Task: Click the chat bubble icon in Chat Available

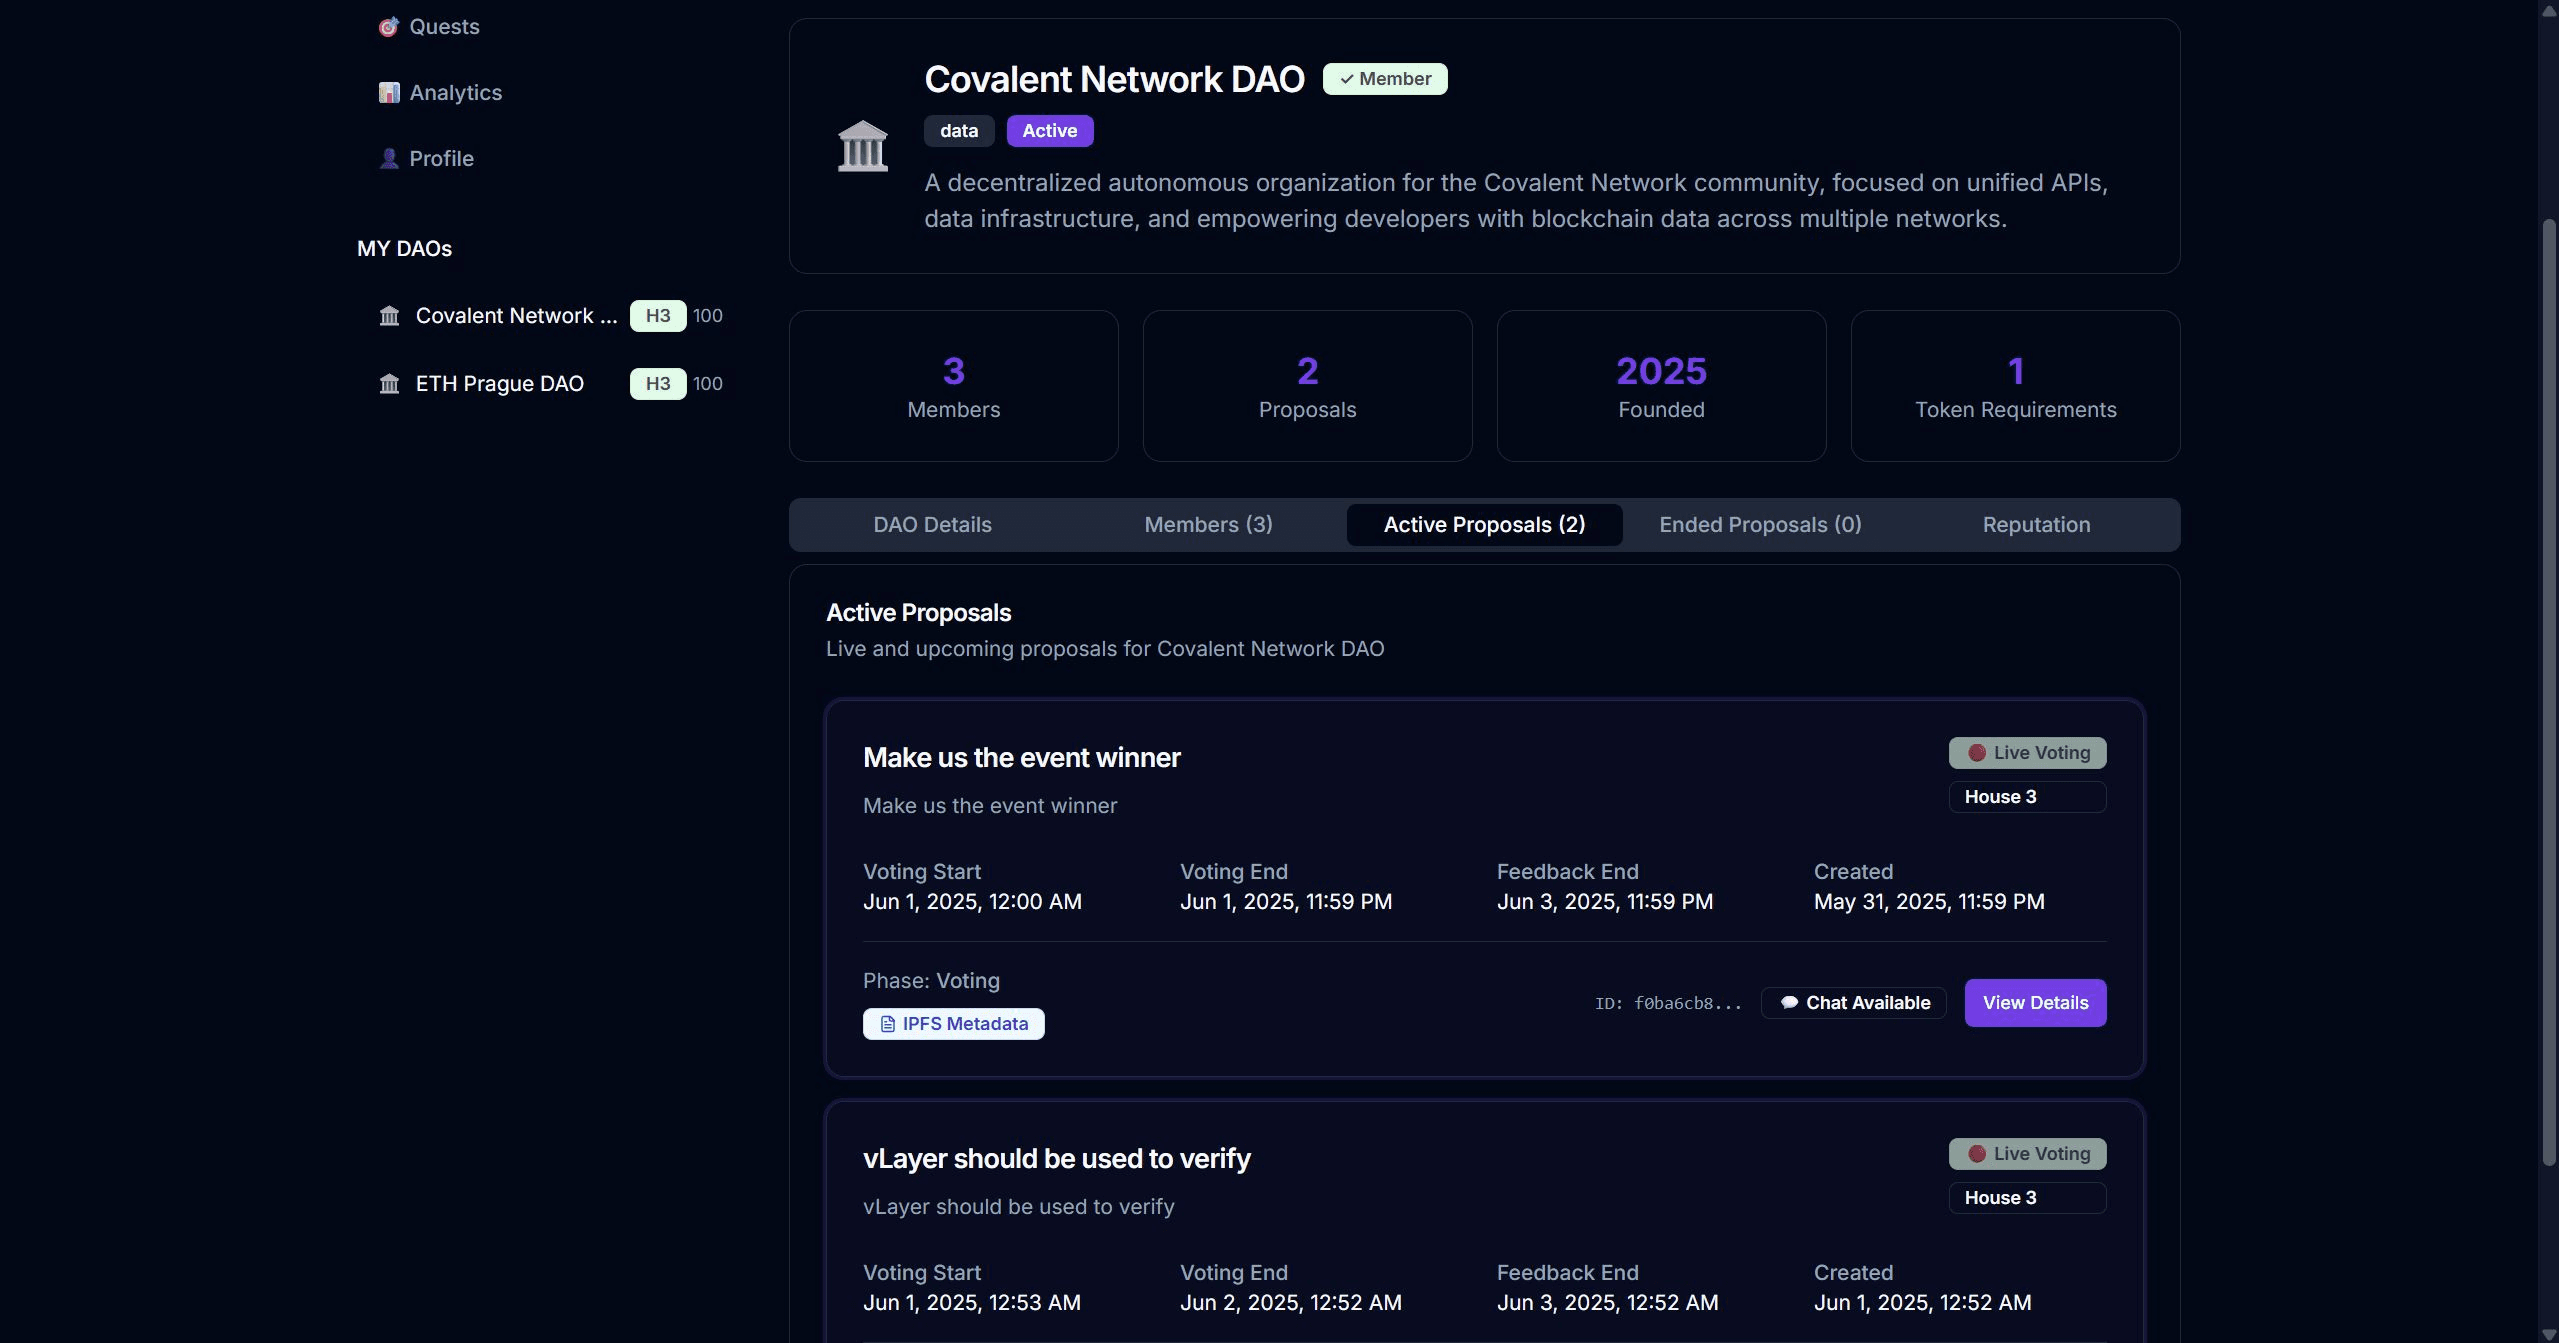Action: [x=1789, y=1003]
